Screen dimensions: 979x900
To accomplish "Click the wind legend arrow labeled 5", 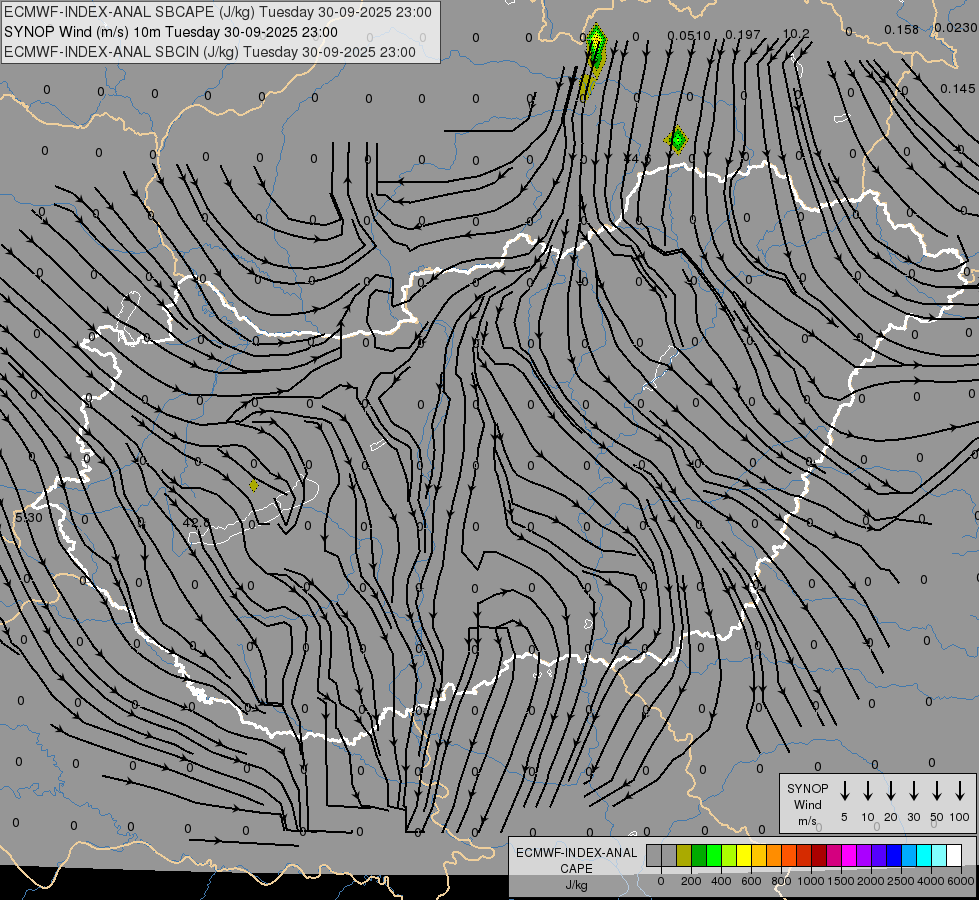I will [x=845, y=791].
